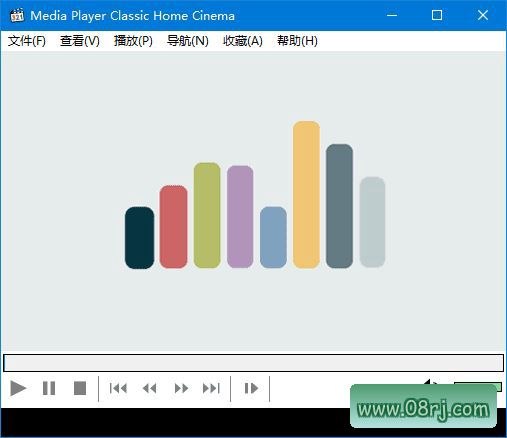Viewport: 507px width, 438px height.
Task: Click the frame-step icon
Action: click(x=251, y=388)
